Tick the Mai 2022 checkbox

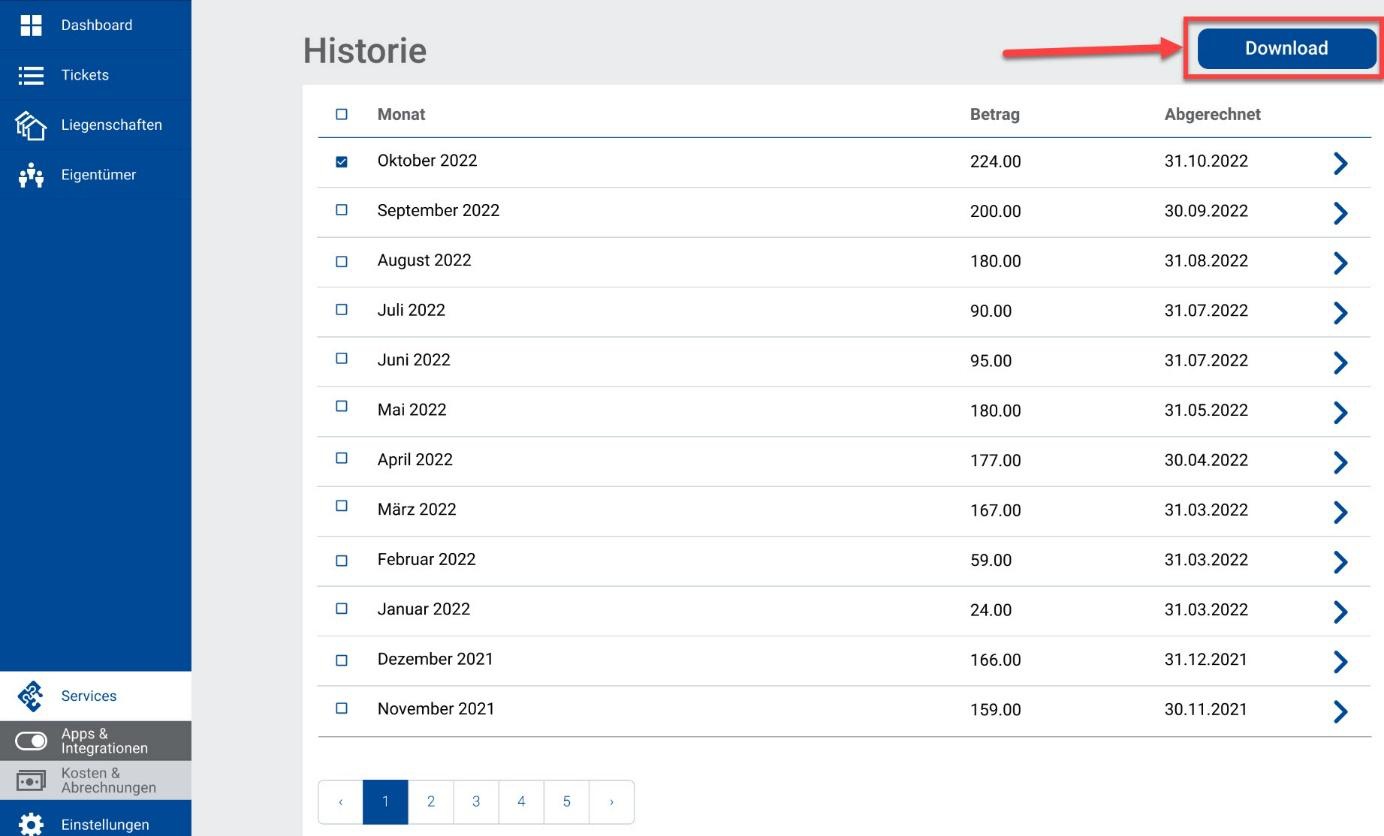coord(342,407)
